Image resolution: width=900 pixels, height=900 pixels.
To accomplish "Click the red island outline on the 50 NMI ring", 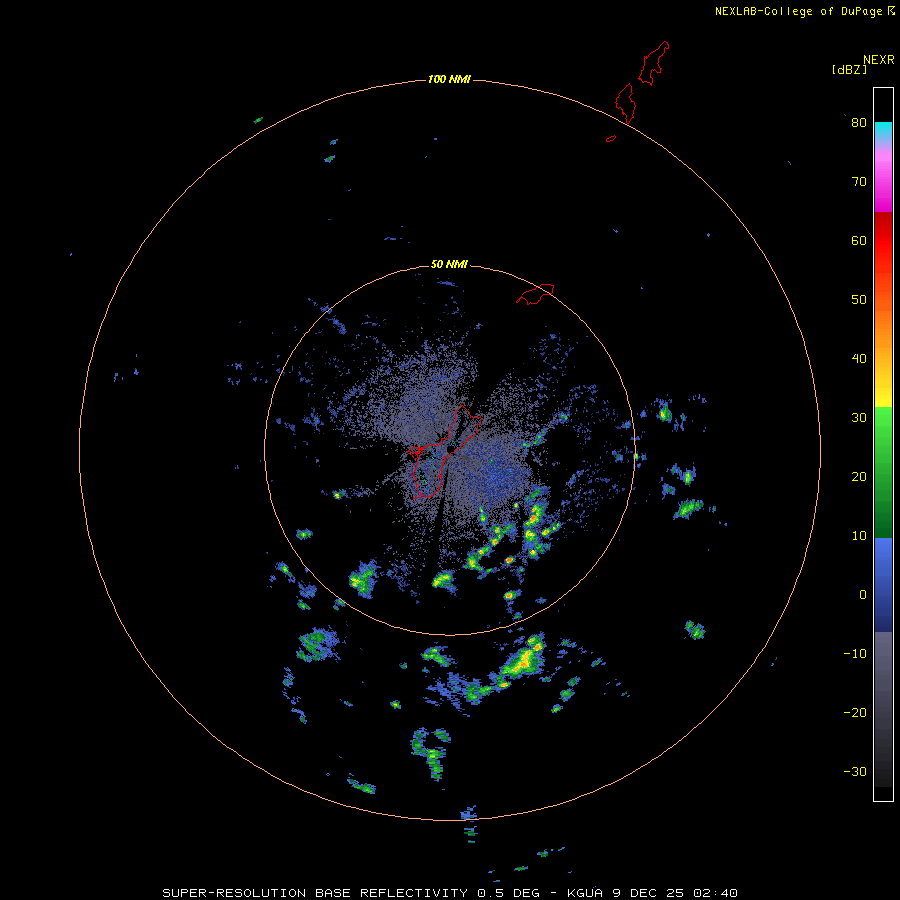I will coord(535,293).
